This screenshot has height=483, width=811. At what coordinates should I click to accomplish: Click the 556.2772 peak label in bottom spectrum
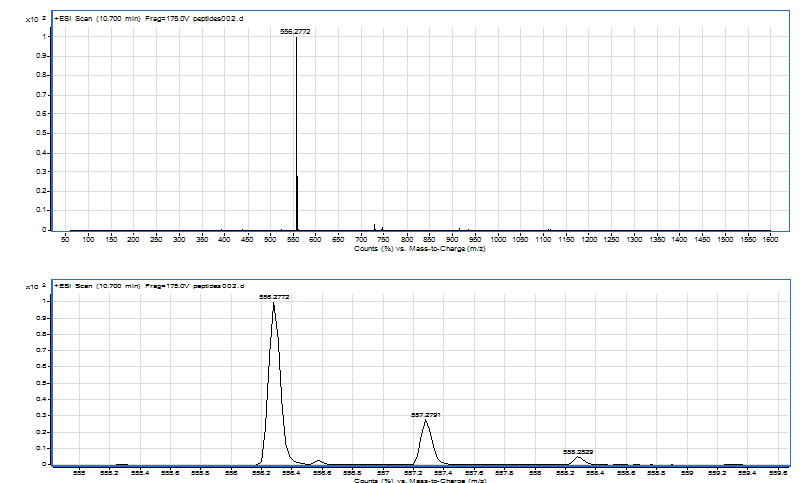pyautogui.click(x=273, y=297)
